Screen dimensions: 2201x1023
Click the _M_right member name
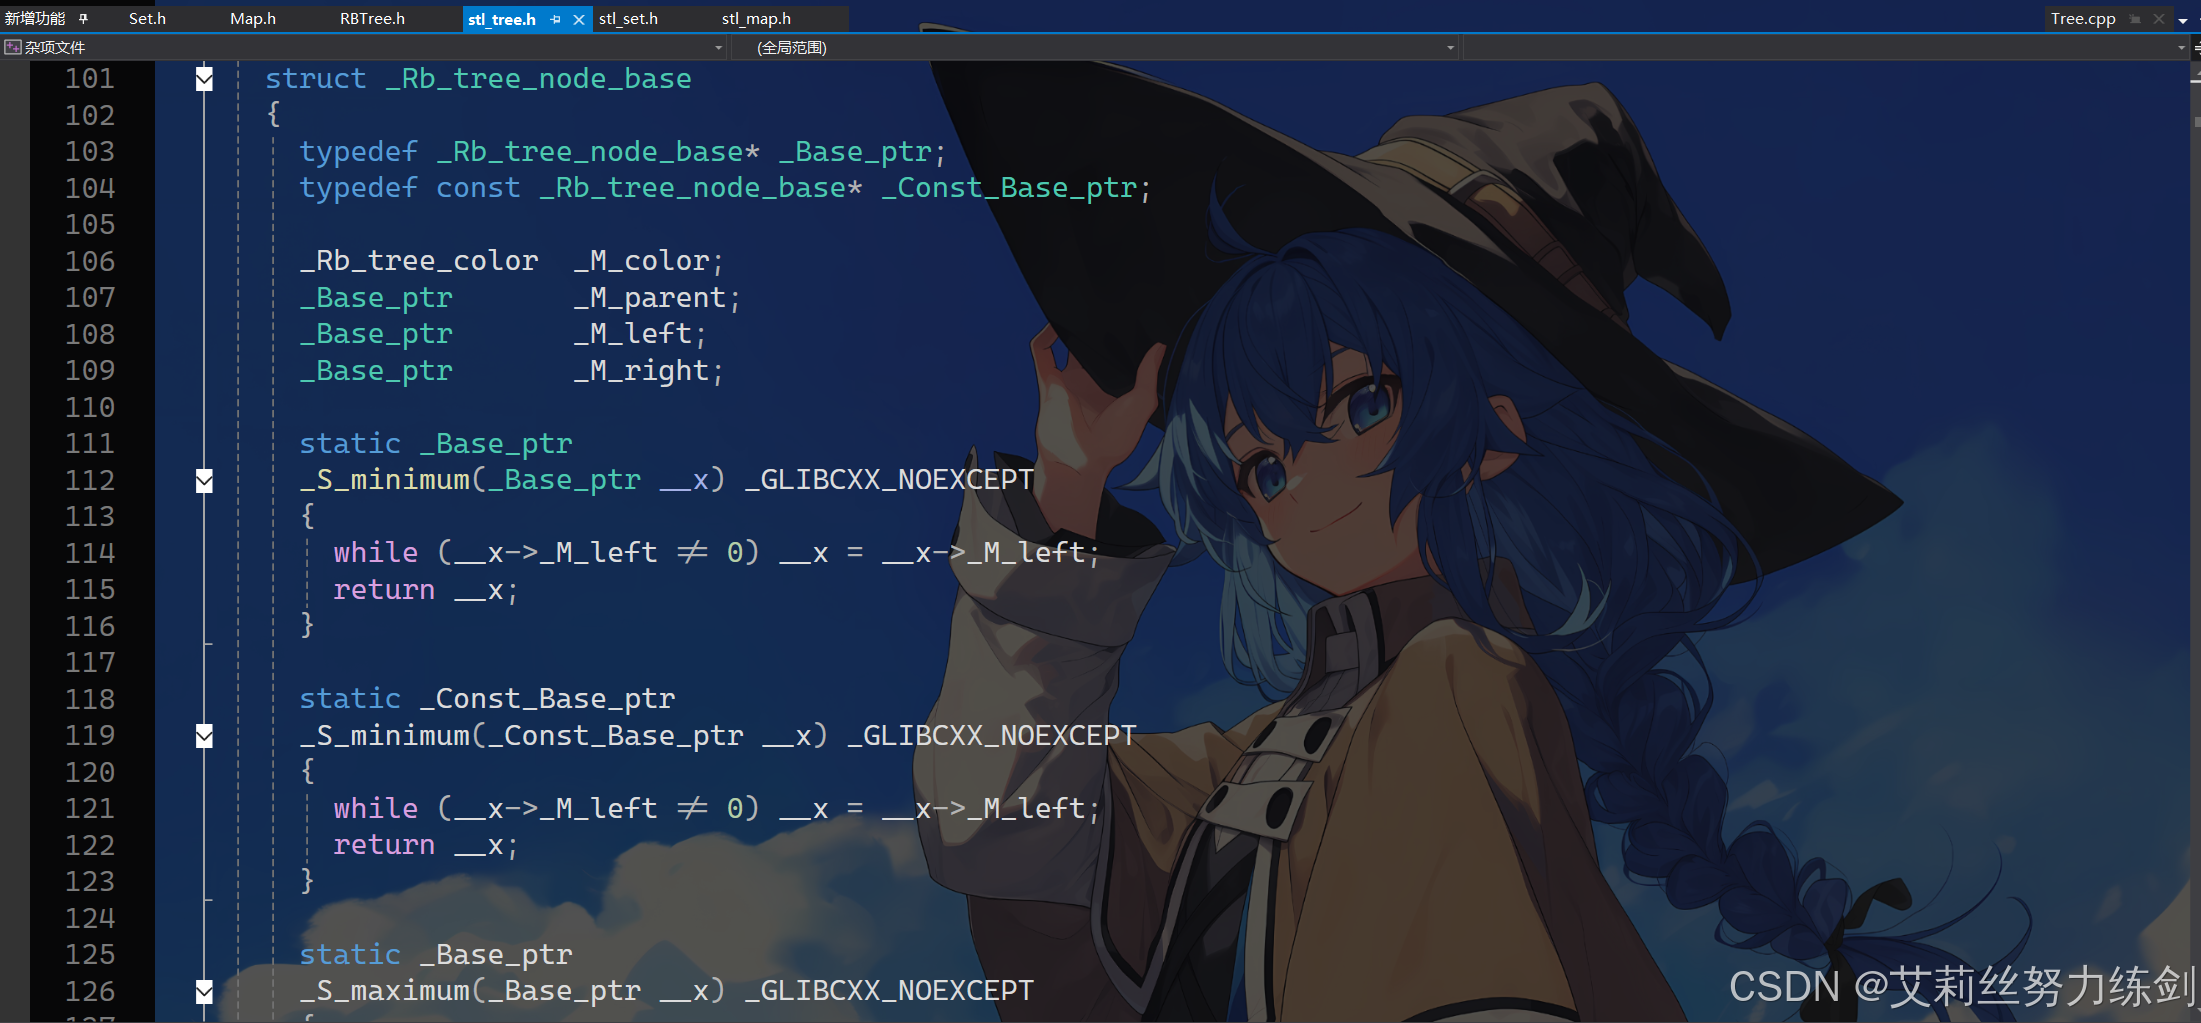[x=641, y=371]
